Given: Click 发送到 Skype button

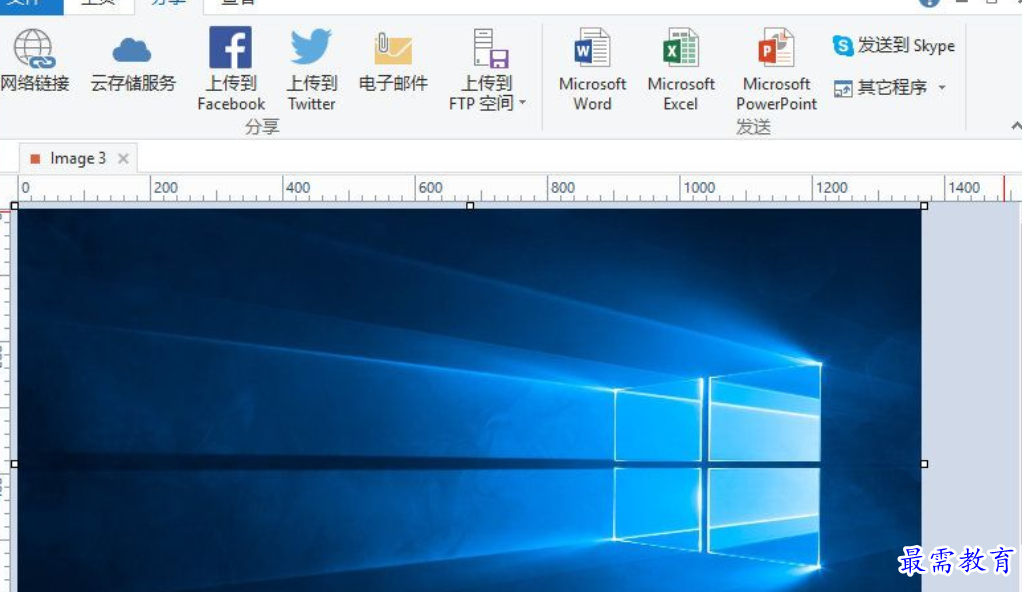Looking at the screenshot, I should 893,46.
